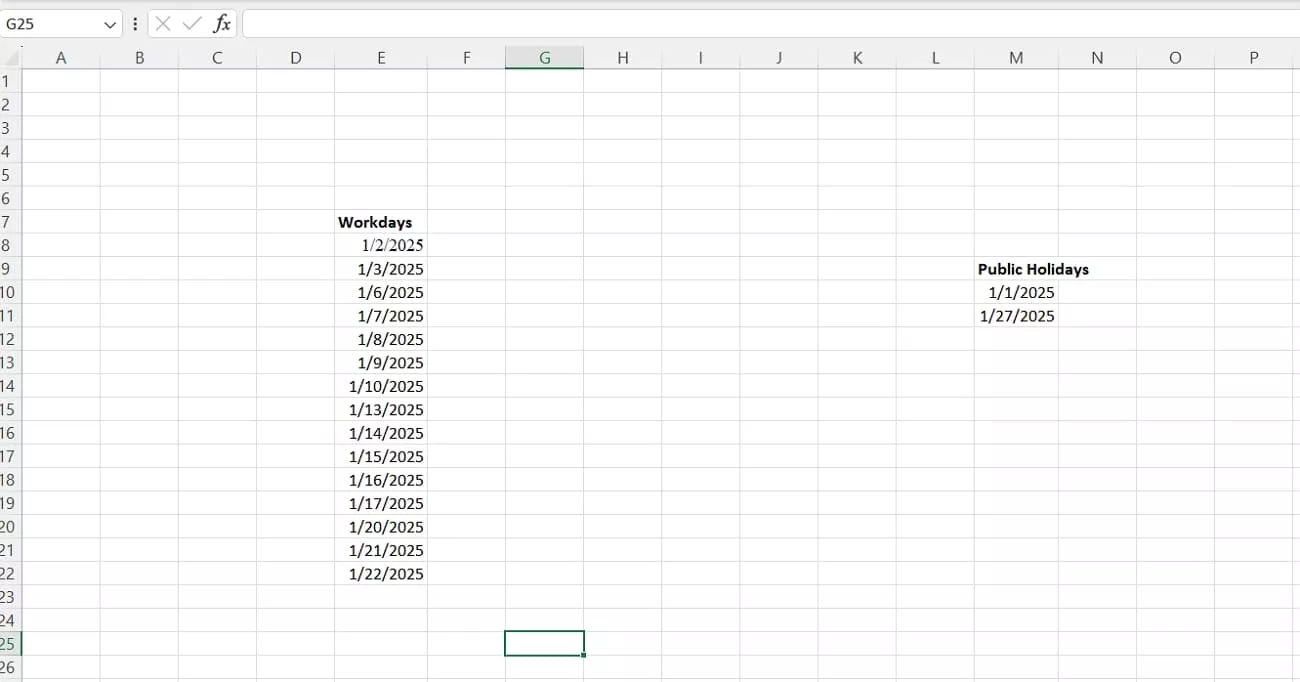
Task: Open the Name Box dropdown arrow
Action: [x=110, y=23]
